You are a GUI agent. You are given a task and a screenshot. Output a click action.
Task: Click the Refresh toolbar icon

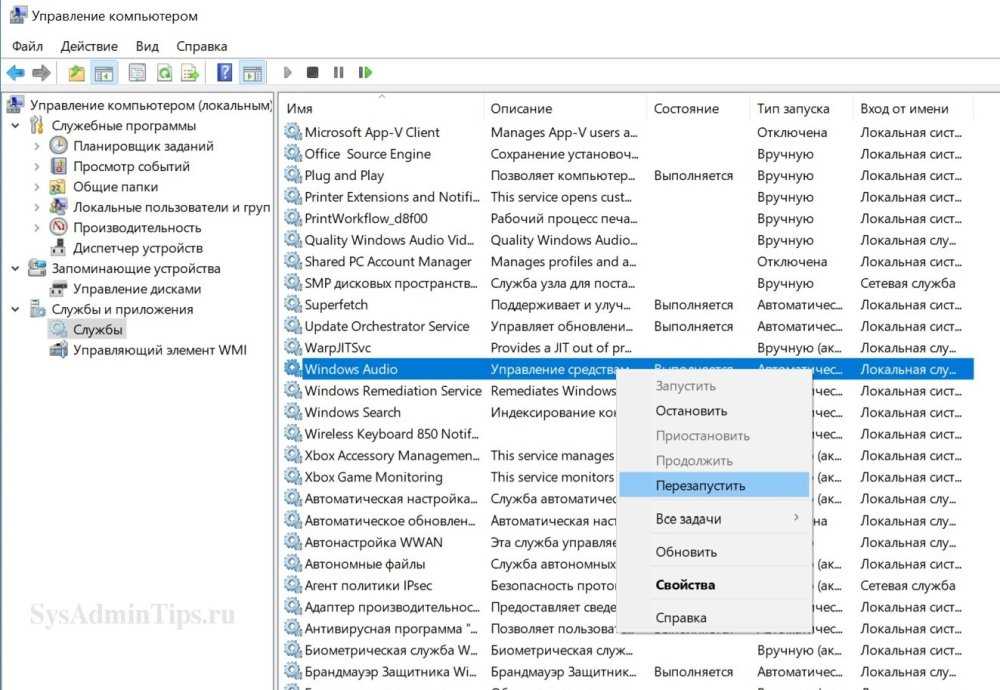click(x=163, y=73)
